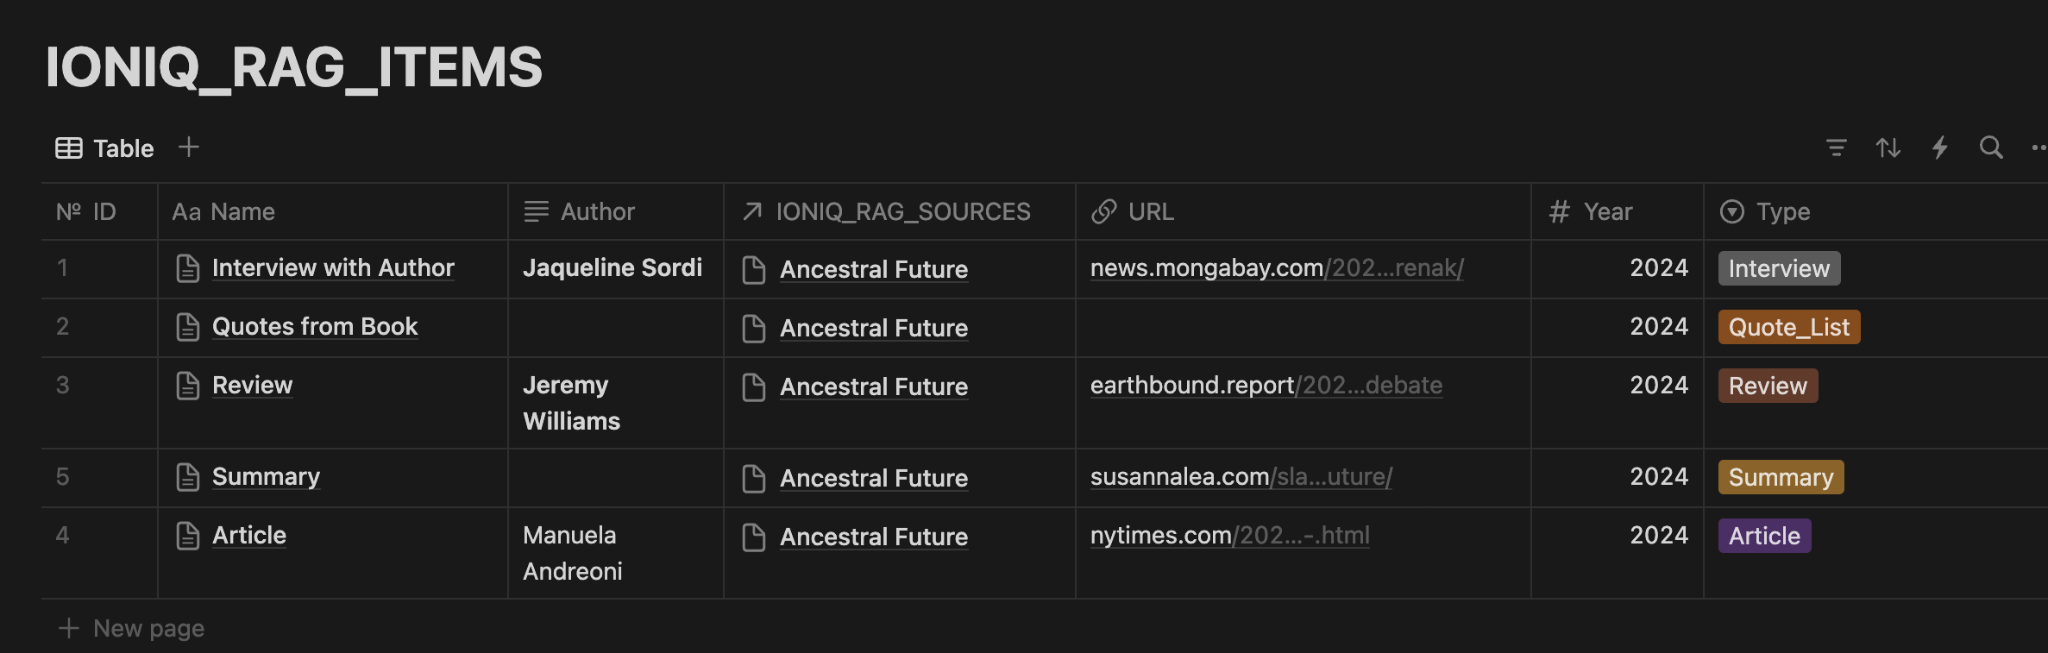Screen dimensions: 2048x653
Task: Add a new view with plus icon
Action: tap(189, 148)
